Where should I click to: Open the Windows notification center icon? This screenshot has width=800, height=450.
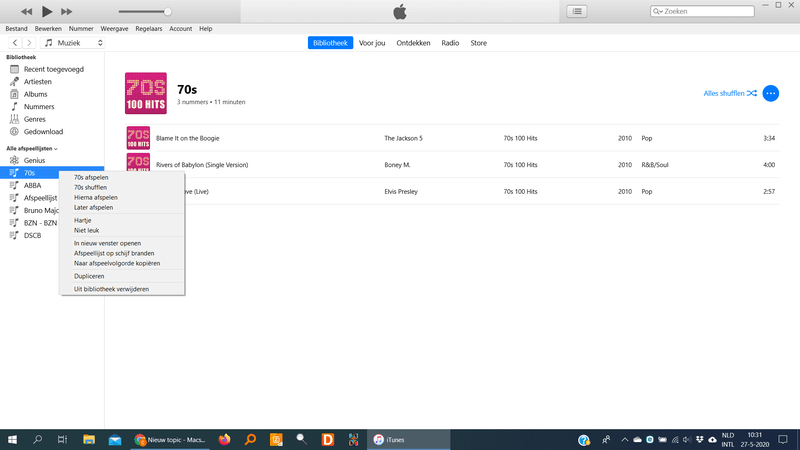tap(783, 439)
